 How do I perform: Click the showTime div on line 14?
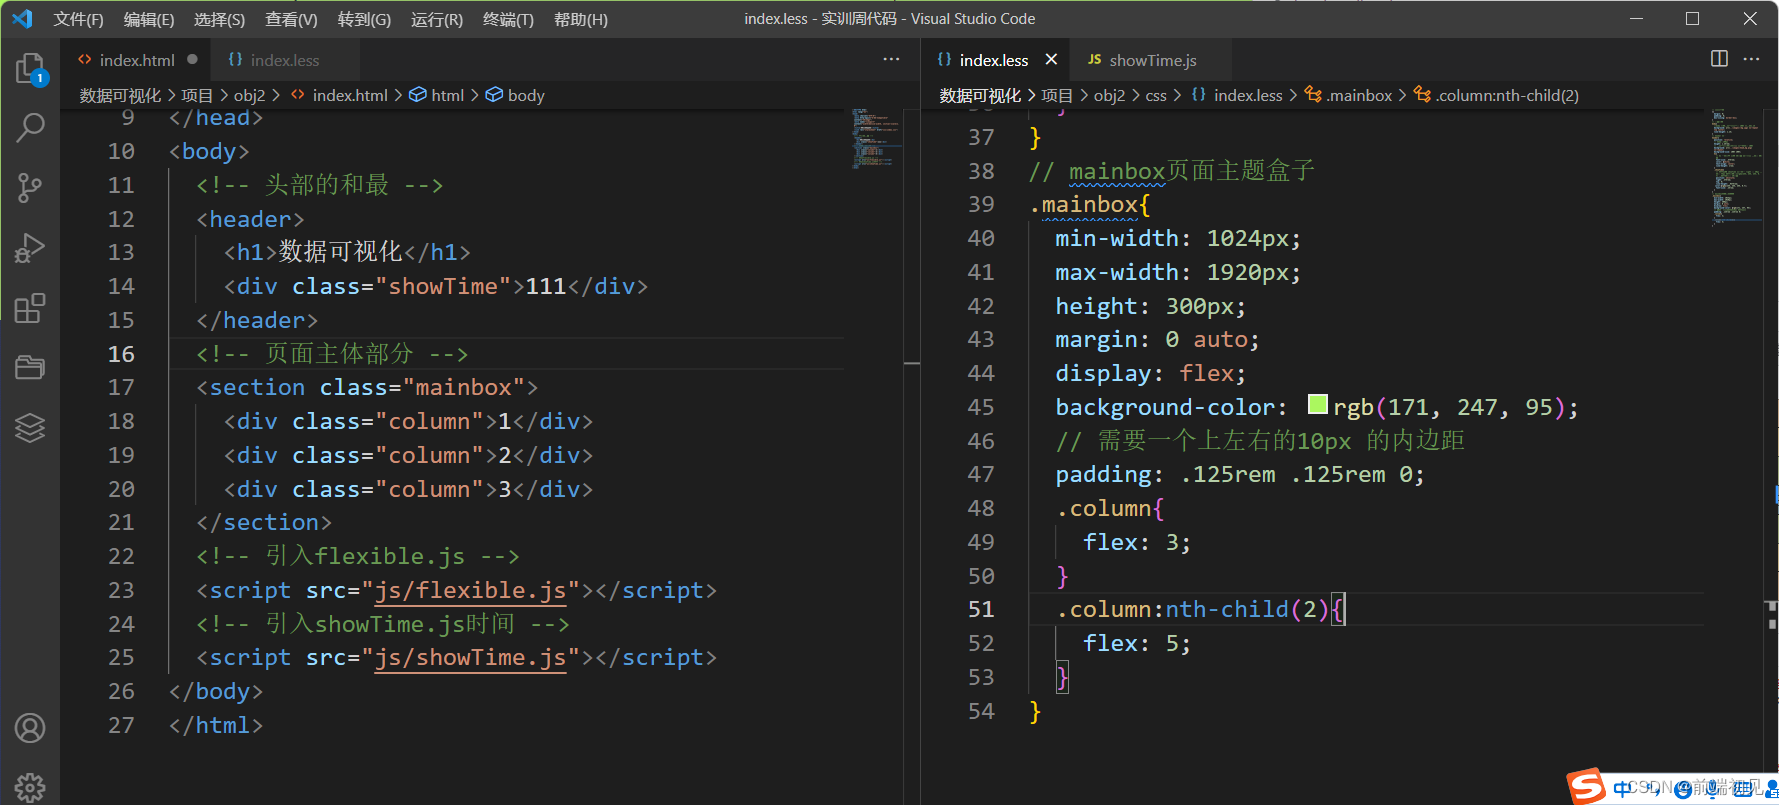click(436, 286)
